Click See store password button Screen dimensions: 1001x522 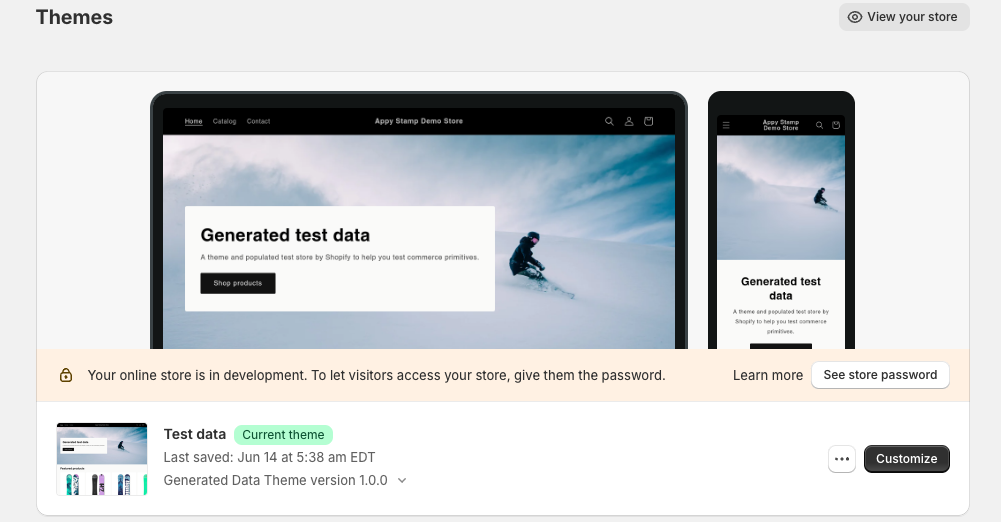pyautogui.click(x=880, y=375)
